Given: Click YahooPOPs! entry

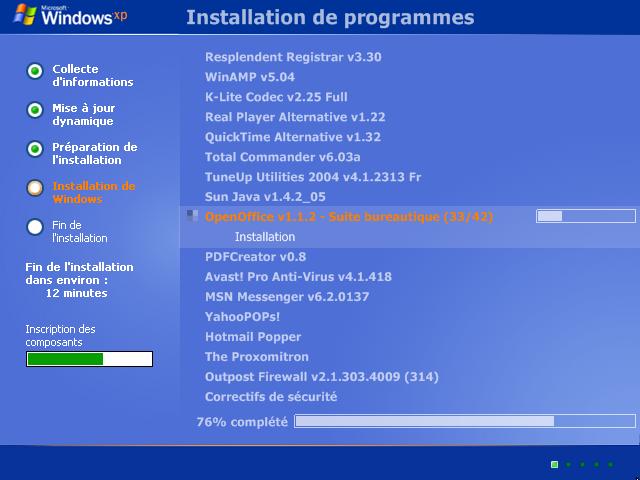Looking at the screenshot, I should (x=242, y=317).
